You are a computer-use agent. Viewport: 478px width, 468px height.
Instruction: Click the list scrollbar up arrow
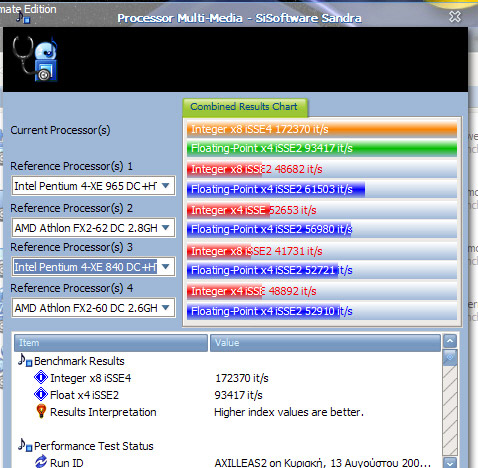450,341
